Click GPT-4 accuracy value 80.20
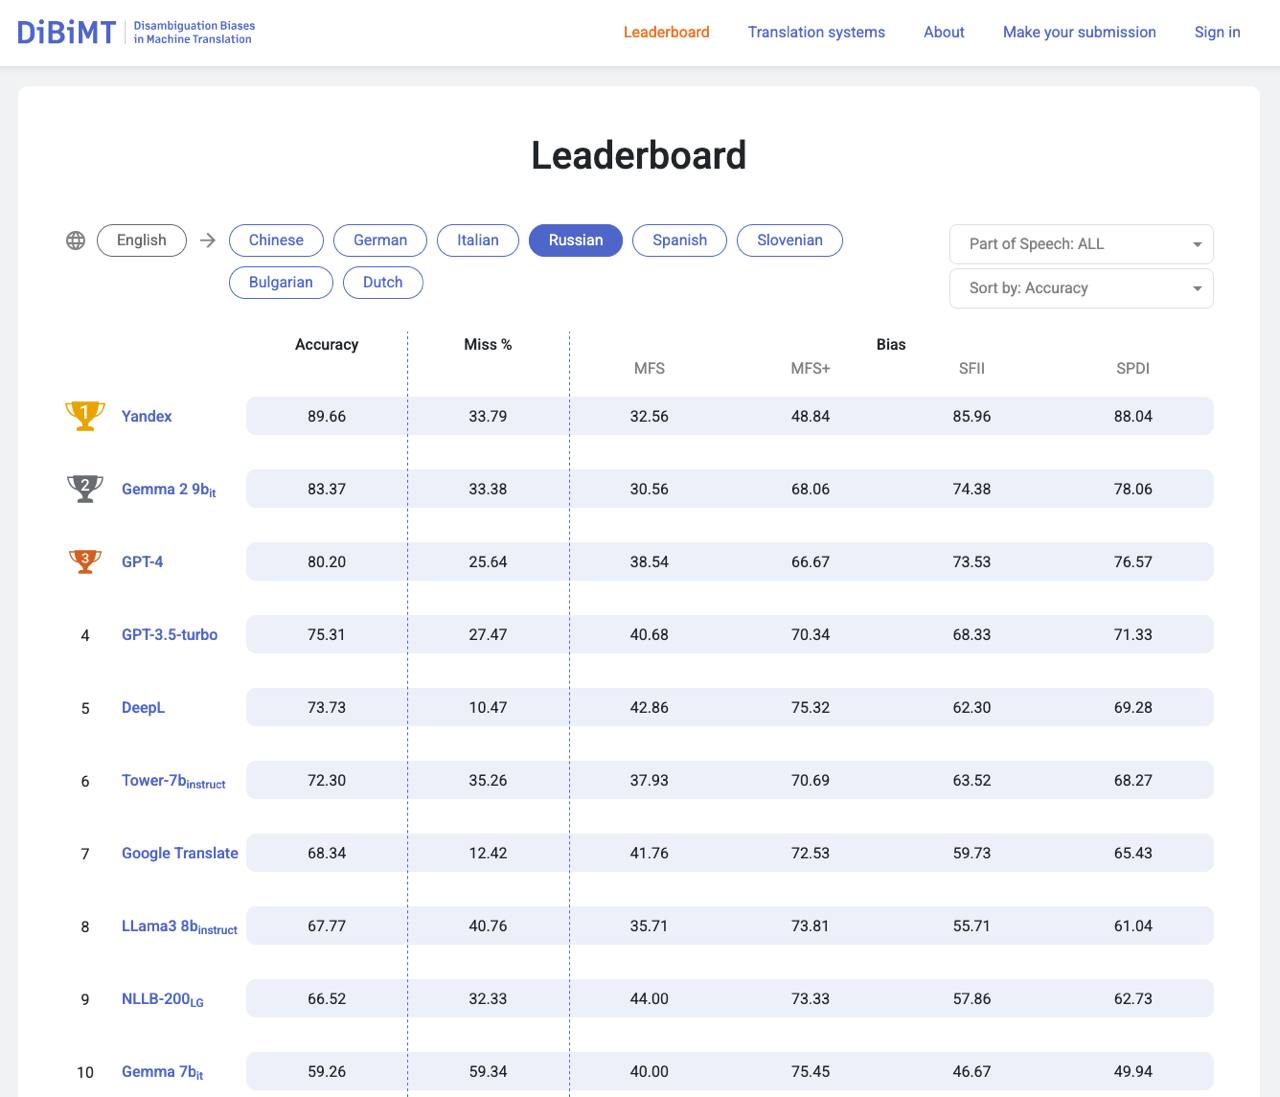The height and width of the screenshot is (1097, 1280). click(x=327, y=562)
